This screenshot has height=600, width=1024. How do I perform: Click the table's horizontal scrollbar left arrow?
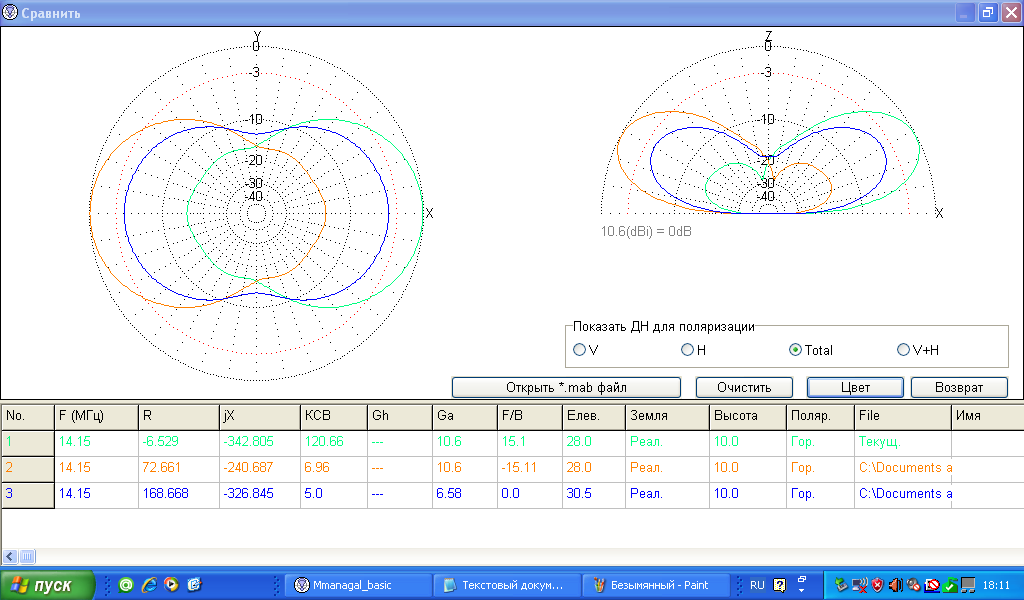pos(9,556)
